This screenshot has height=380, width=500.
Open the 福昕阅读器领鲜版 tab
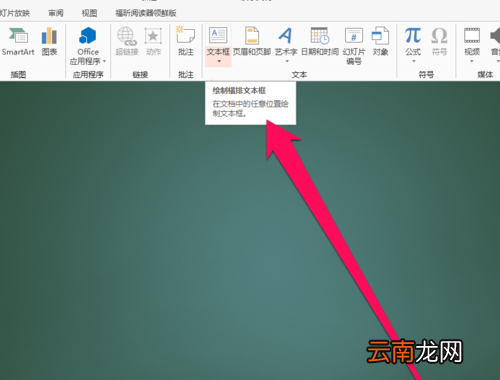(x=146, y=13)
